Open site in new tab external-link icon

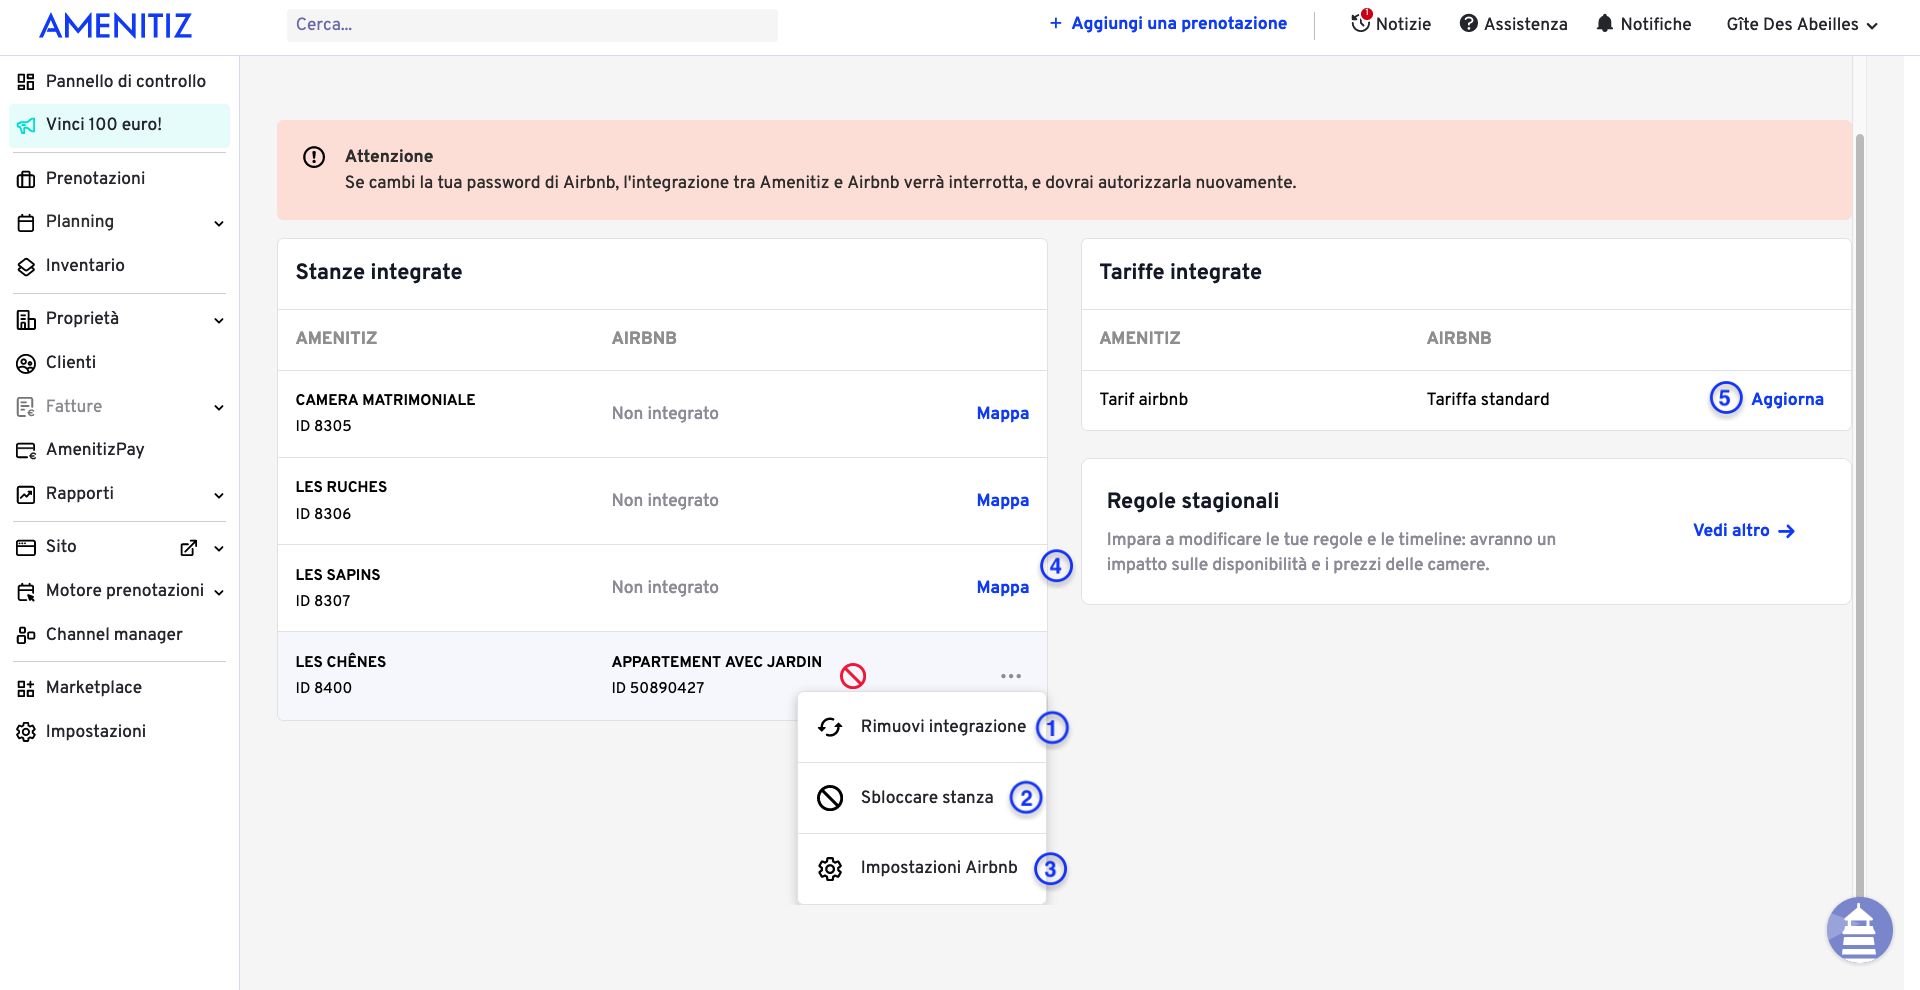188,548
